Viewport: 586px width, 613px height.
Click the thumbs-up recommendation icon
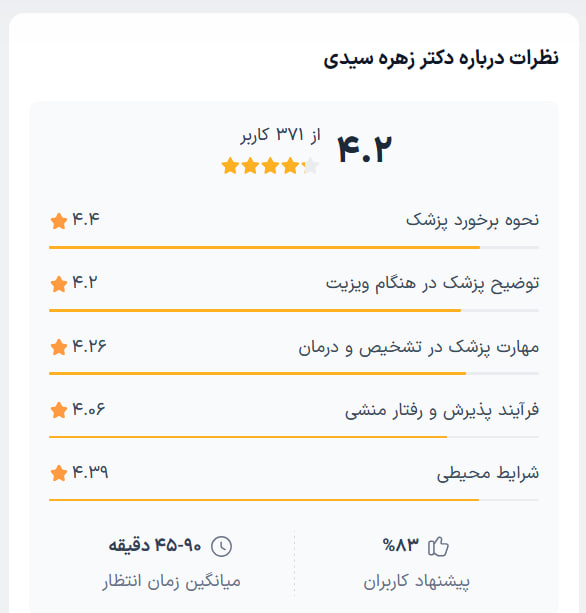[438, 546]
